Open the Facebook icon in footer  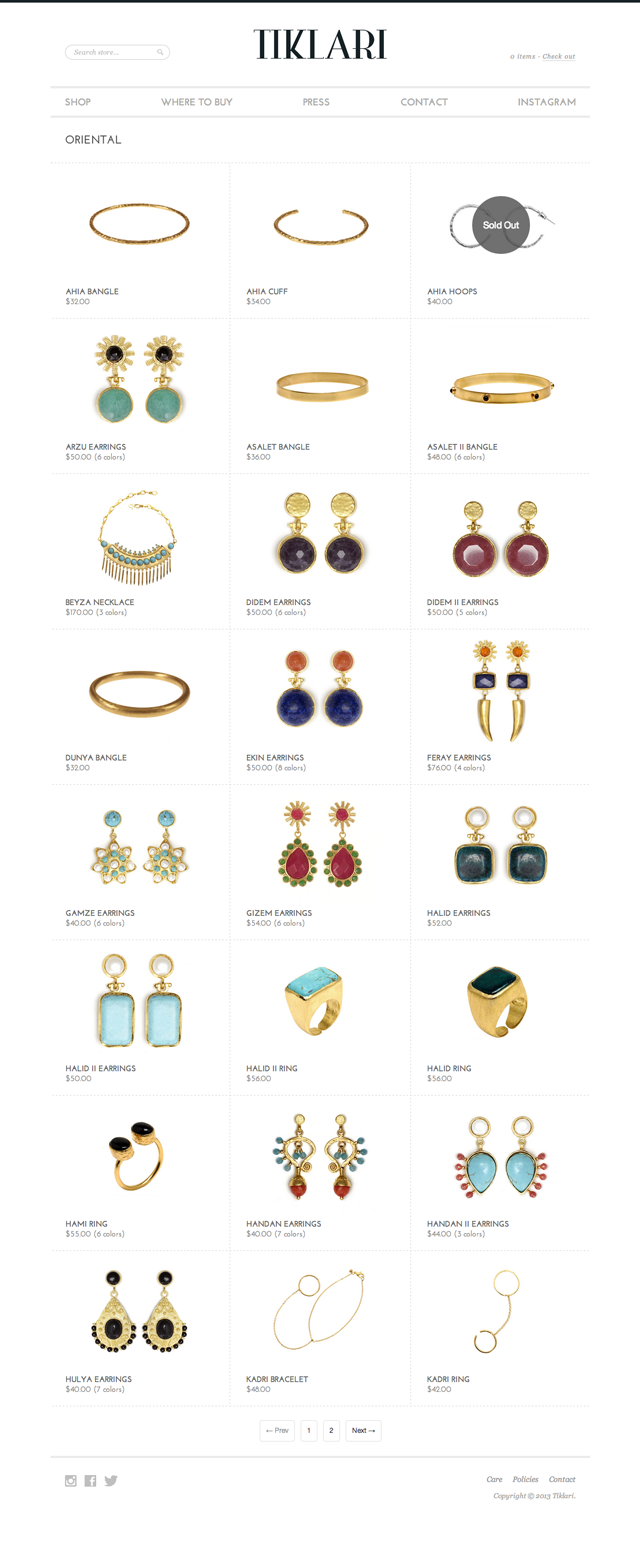click(90, 1481)
